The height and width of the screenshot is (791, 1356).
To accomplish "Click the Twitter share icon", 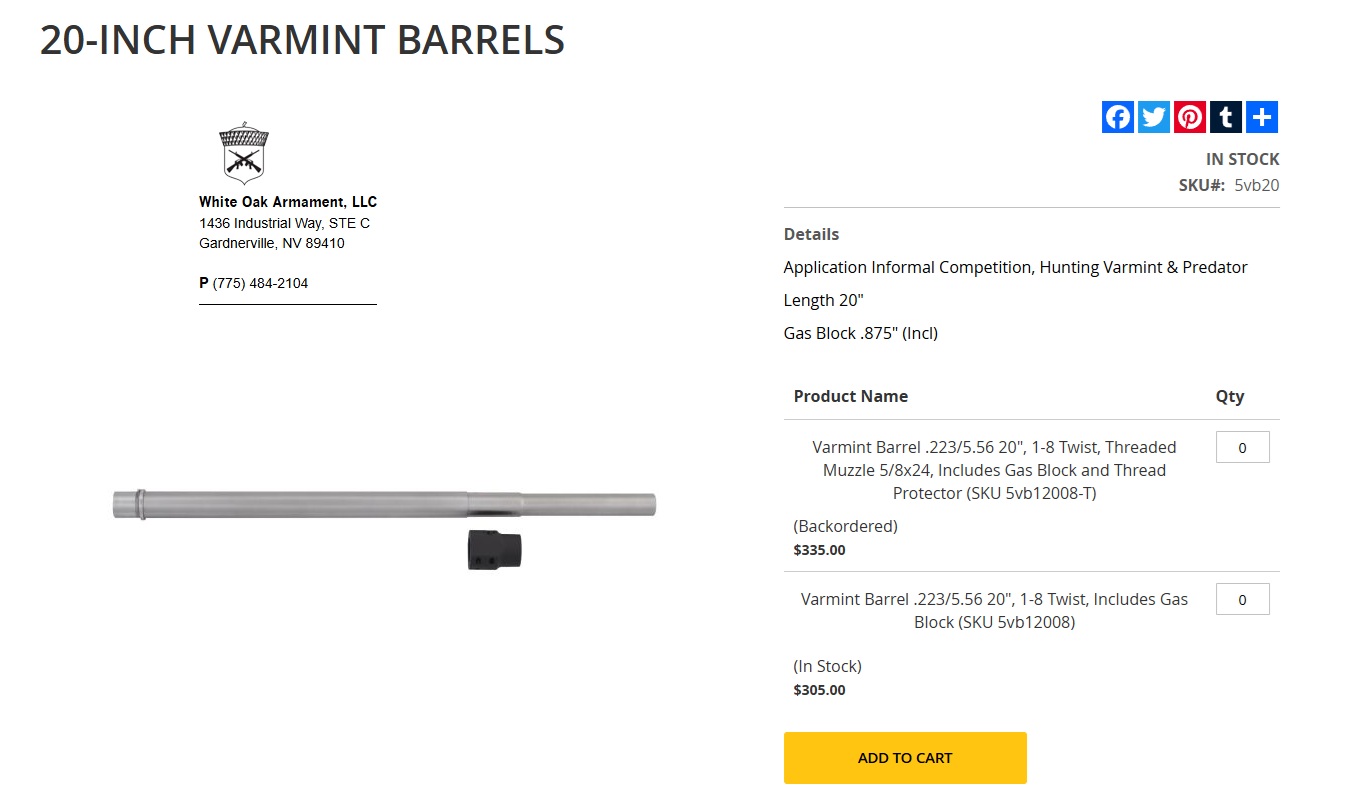I will [x=1154, y=117].
